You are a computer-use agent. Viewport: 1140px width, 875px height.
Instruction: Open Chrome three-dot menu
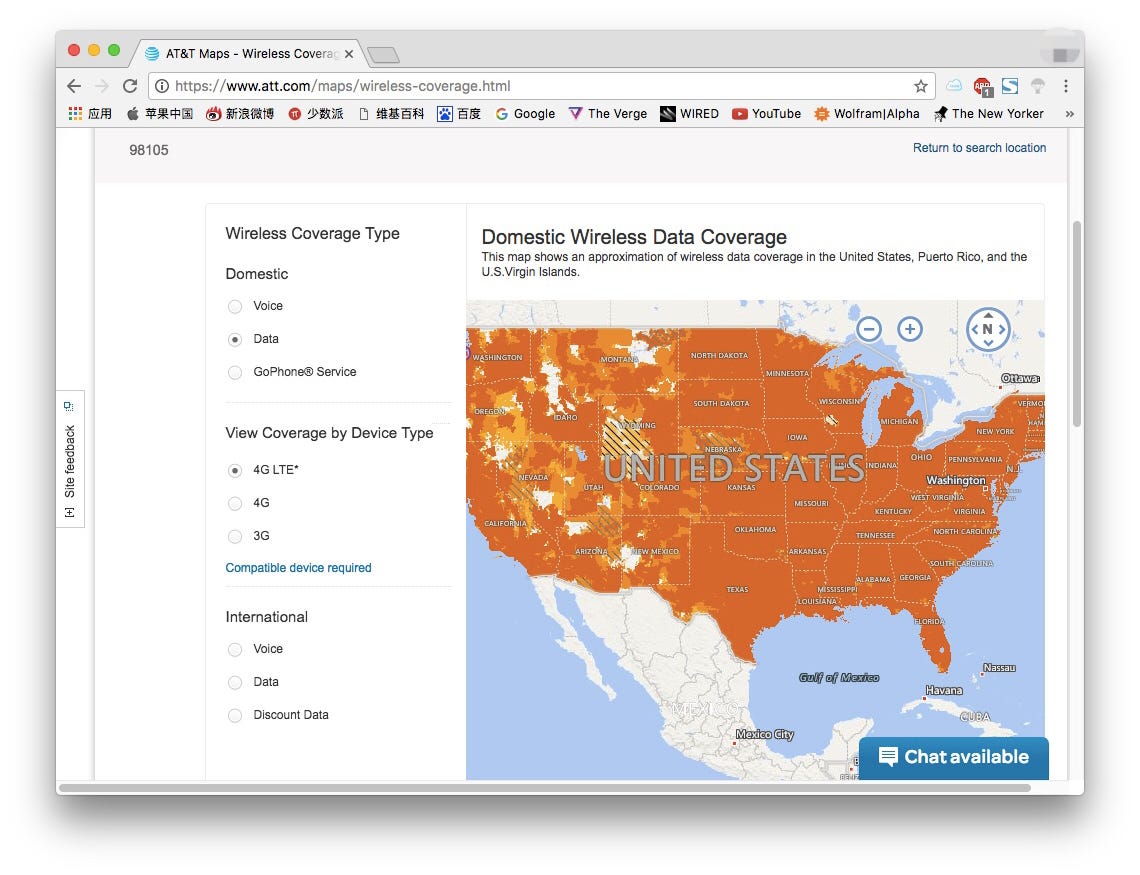tap(1066, 86)
